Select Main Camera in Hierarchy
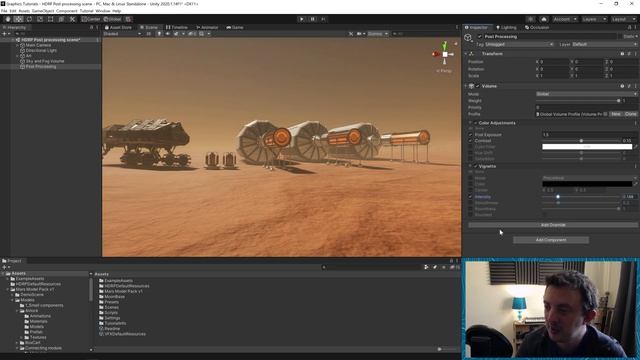The height and width of the screenshot is (360, 640). pyautogui.click(x=38, y=45)
